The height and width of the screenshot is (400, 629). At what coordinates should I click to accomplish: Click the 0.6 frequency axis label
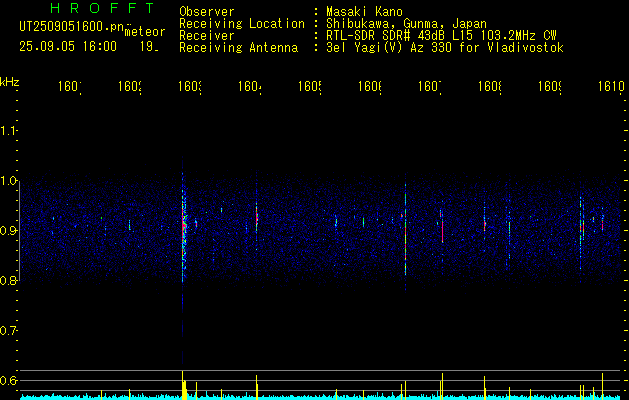pyautogui.click(x=8, y=380)
